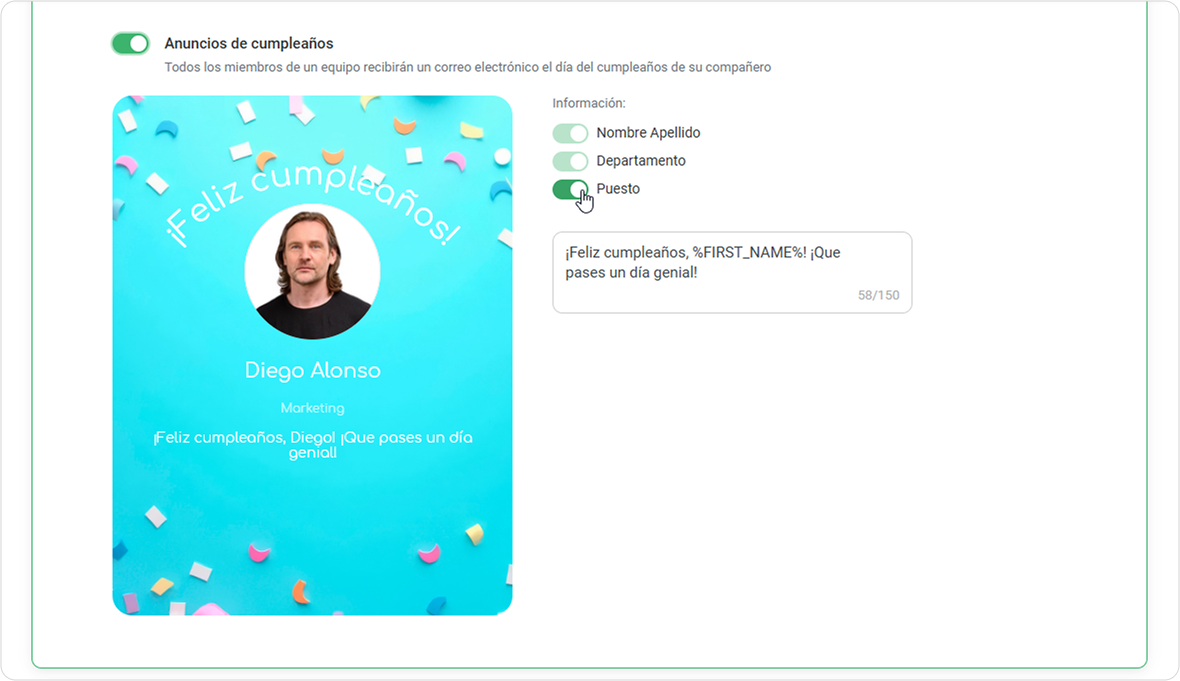Screen dimensions: 1180x681
Task: Click the 58/150 character counter
Action: 878,295
